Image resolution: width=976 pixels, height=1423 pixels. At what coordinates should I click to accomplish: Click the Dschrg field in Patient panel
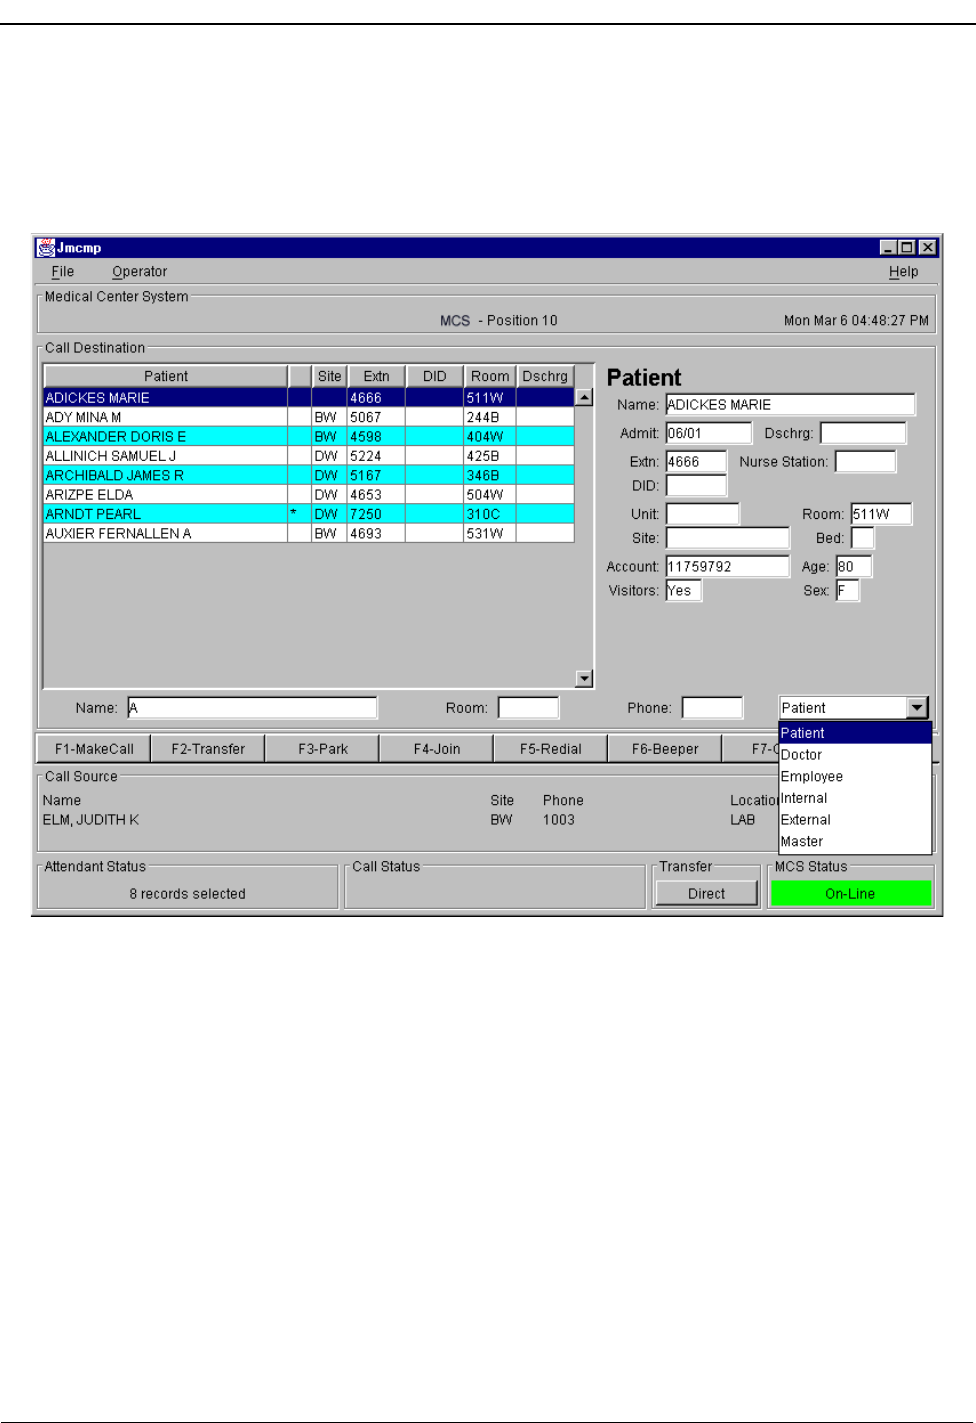(863, 433)
